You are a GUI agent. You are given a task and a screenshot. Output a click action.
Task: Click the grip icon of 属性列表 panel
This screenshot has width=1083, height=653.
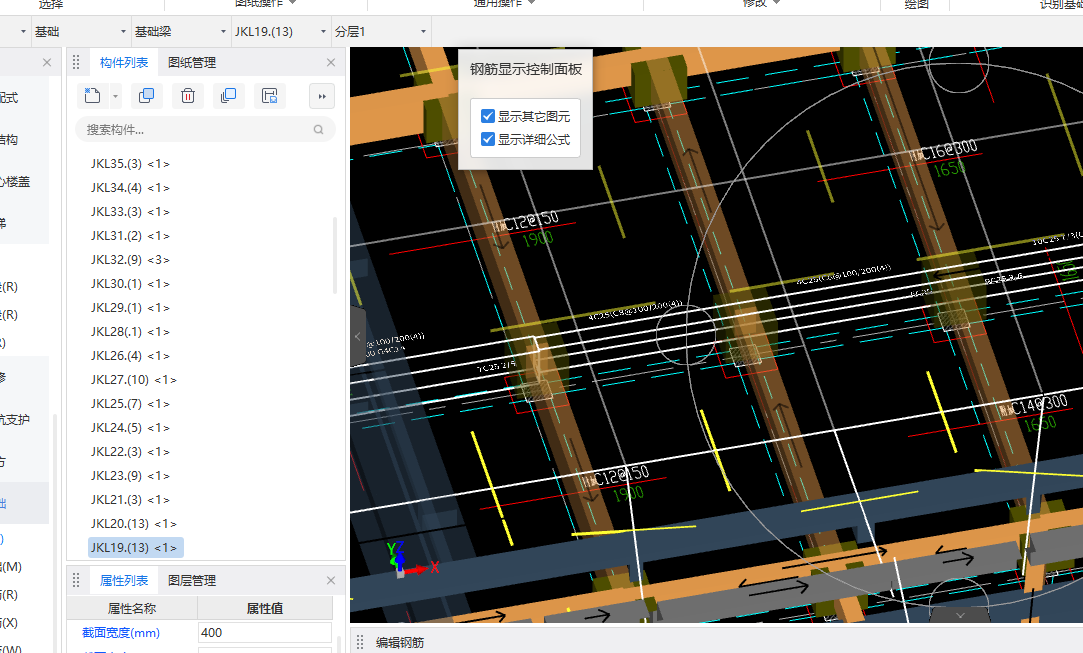pos(76,580)
